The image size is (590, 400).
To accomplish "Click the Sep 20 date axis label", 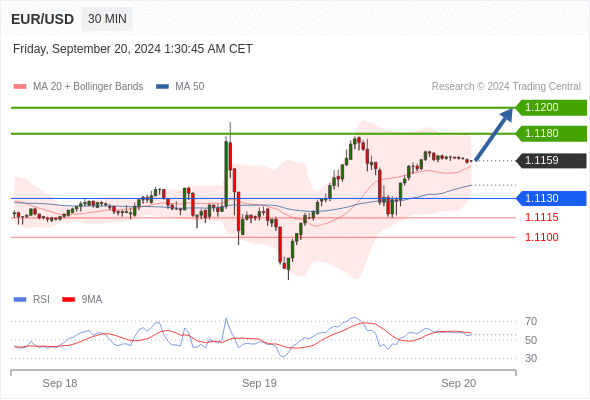I will click(459, 383).
